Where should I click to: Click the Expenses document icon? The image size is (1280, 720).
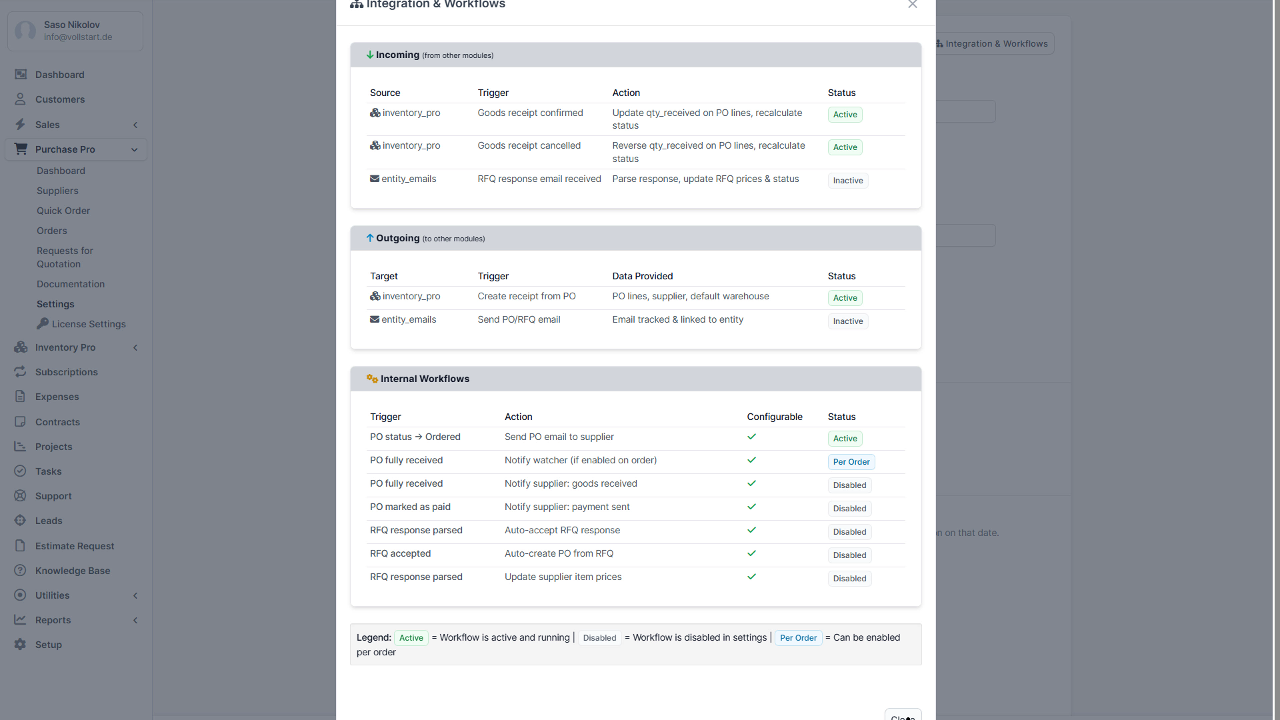21,397
